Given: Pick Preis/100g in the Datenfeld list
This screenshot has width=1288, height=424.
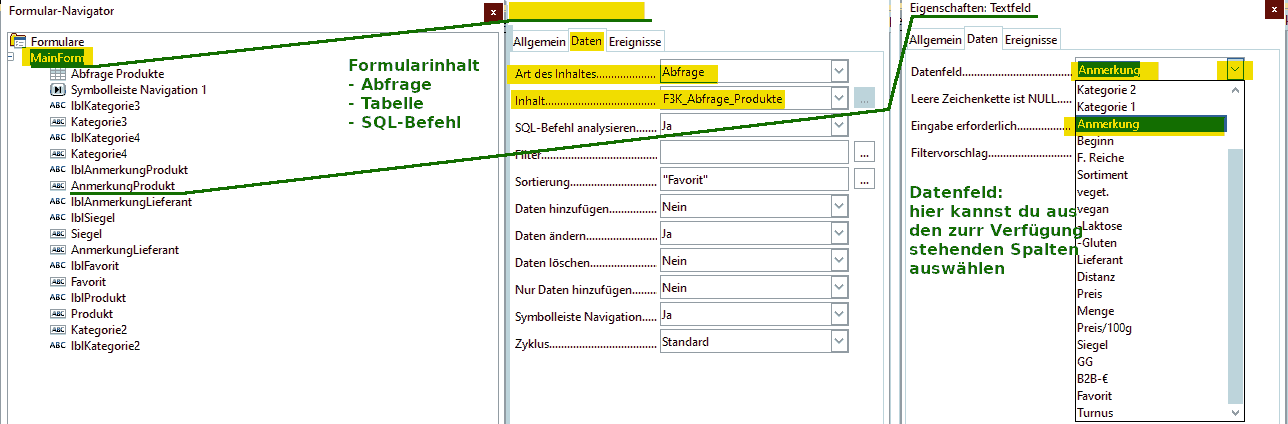Looking at the screenshot, I should (x=1104, y=328).
